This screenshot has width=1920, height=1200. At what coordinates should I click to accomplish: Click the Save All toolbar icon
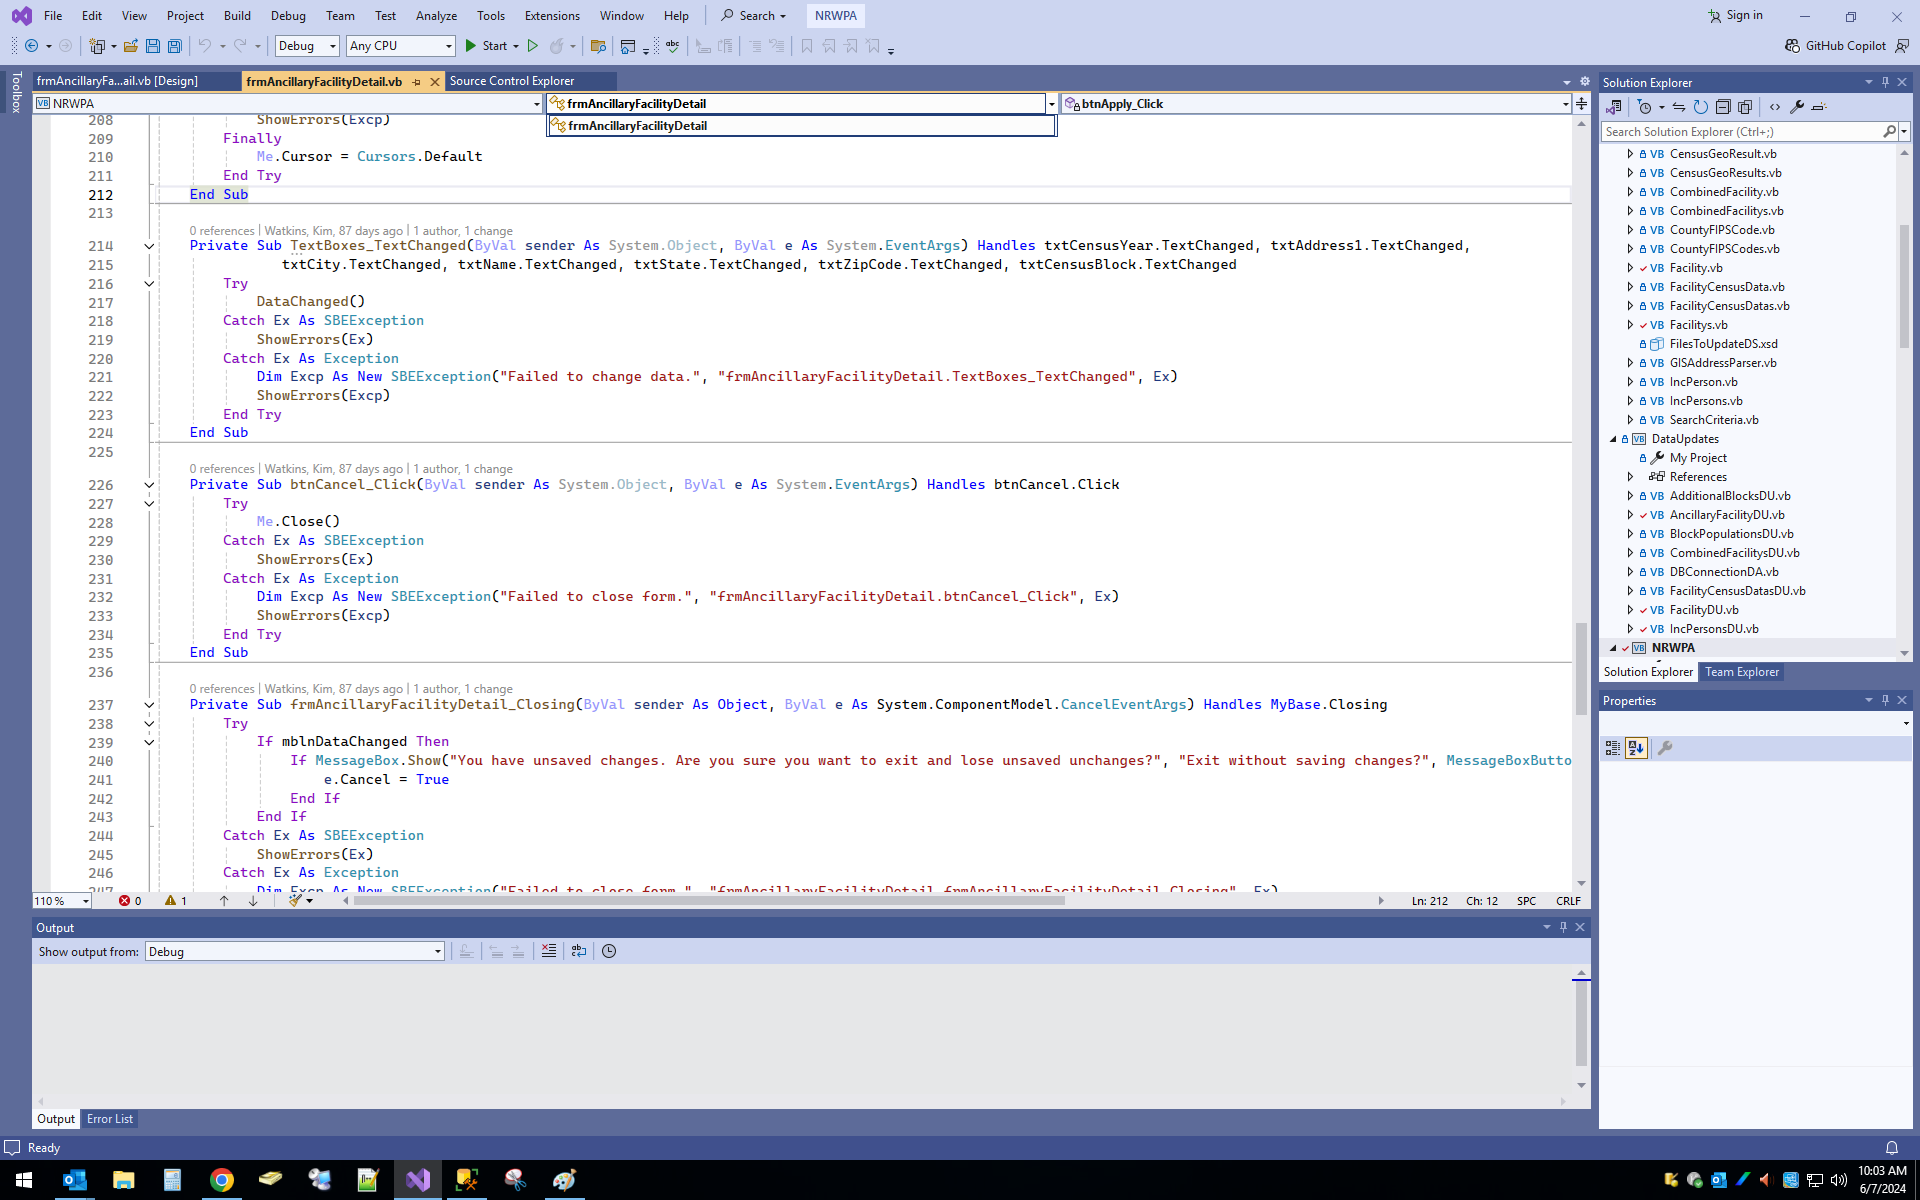175,46
